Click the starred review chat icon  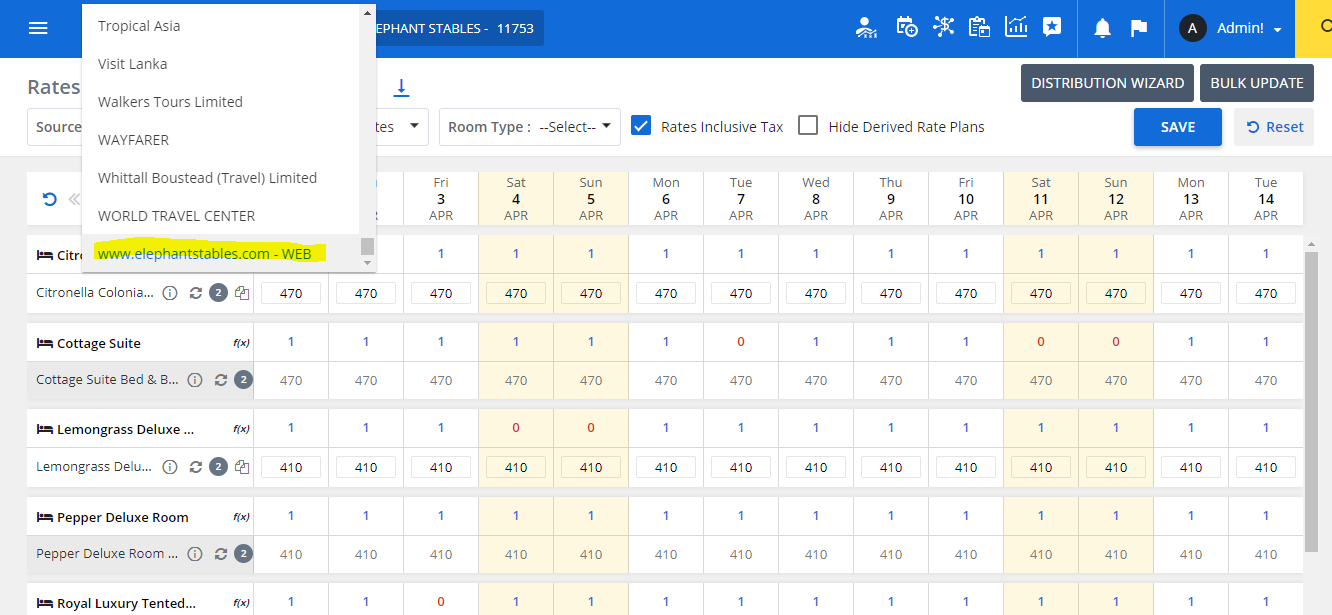pyautogui.click(x=1051, y=27)
